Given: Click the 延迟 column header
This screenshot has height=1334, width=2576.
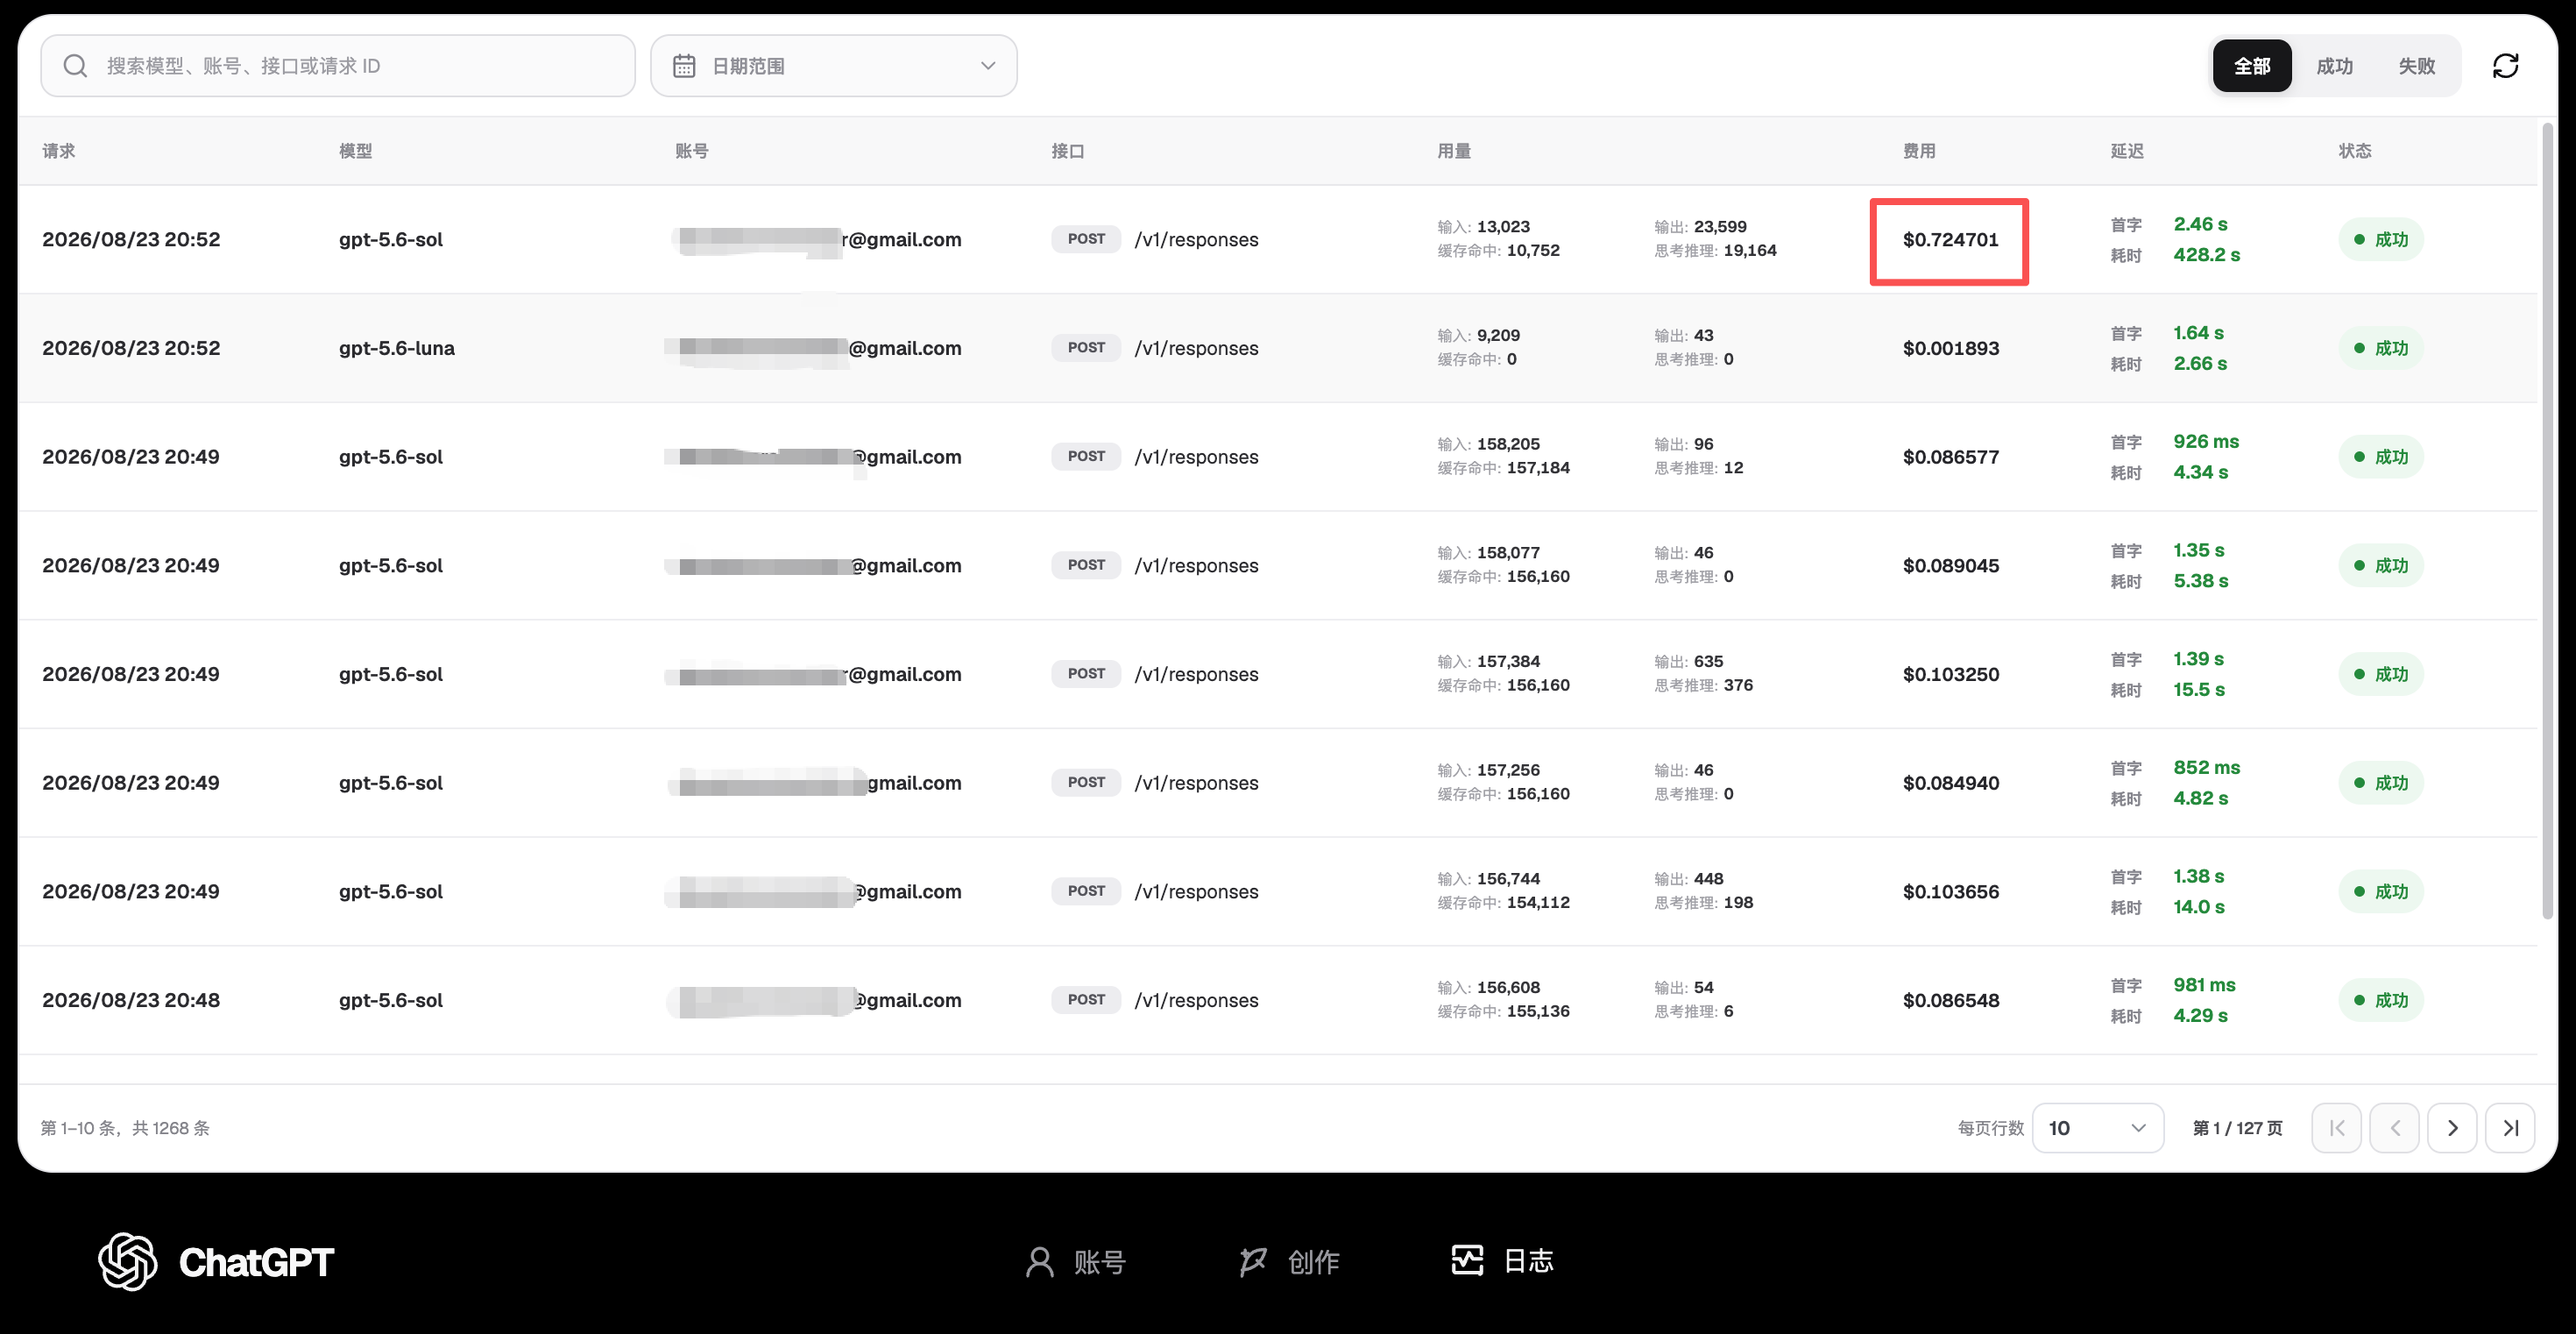Looking at the screenshot, I should click(2126, 151).
